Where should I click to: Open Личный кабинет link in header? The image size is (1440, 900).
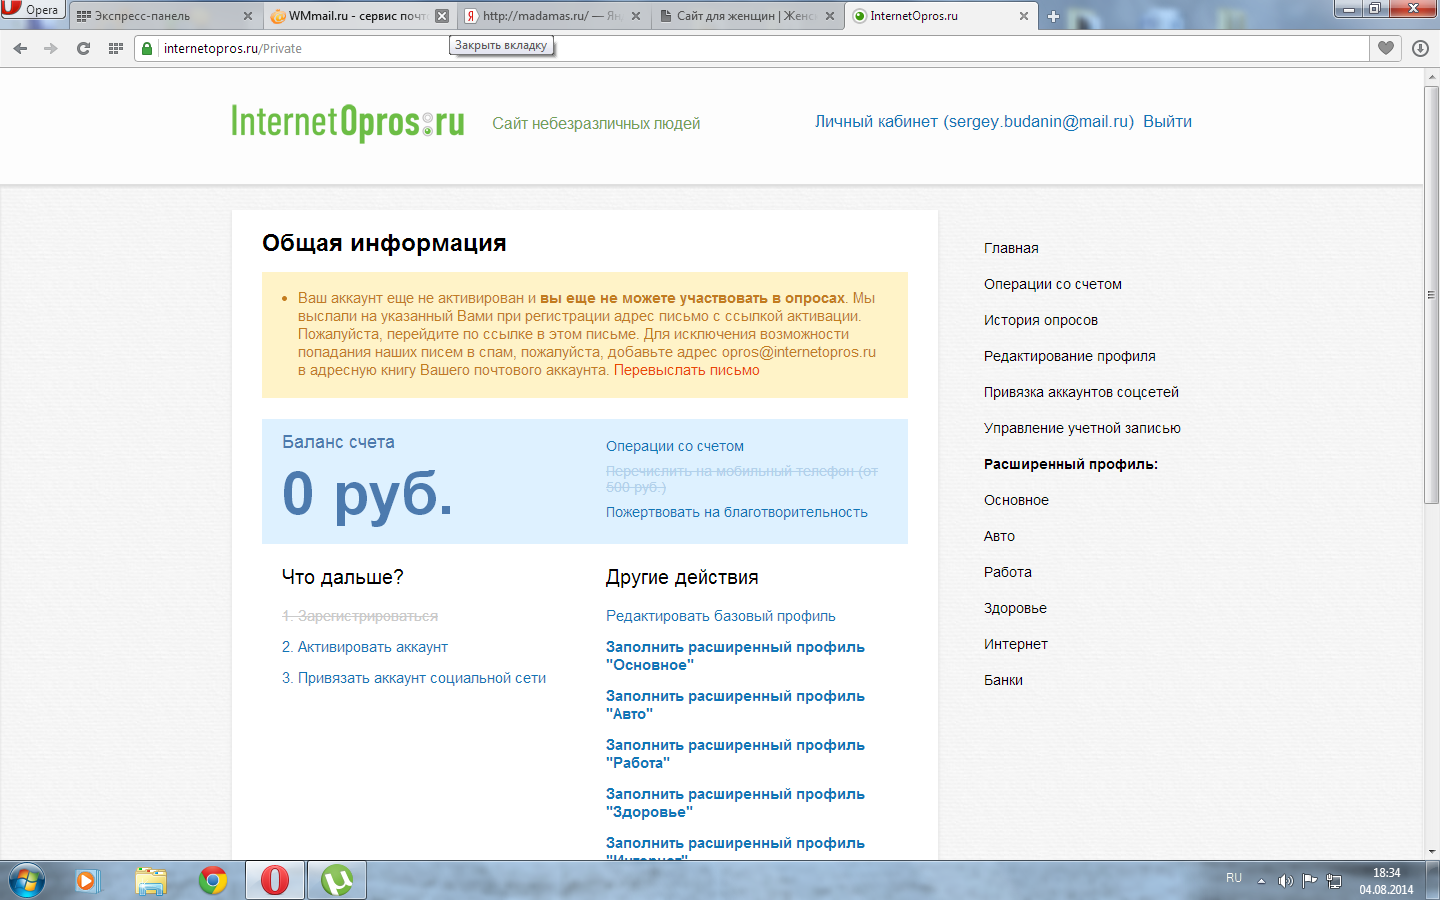click(974, 122)
